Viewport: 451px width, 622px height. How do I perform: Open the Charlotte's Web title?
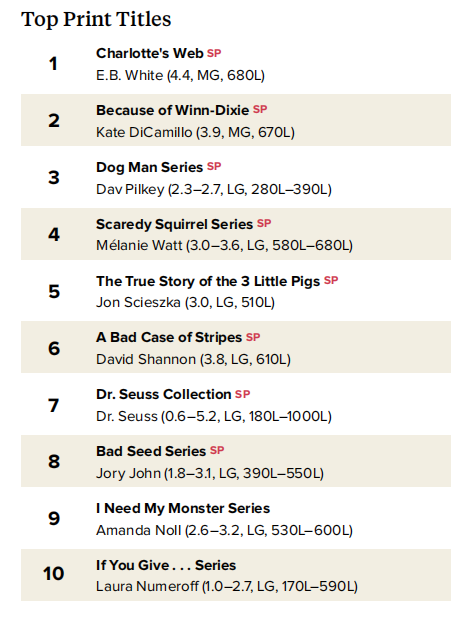click(x=150, y=53)
